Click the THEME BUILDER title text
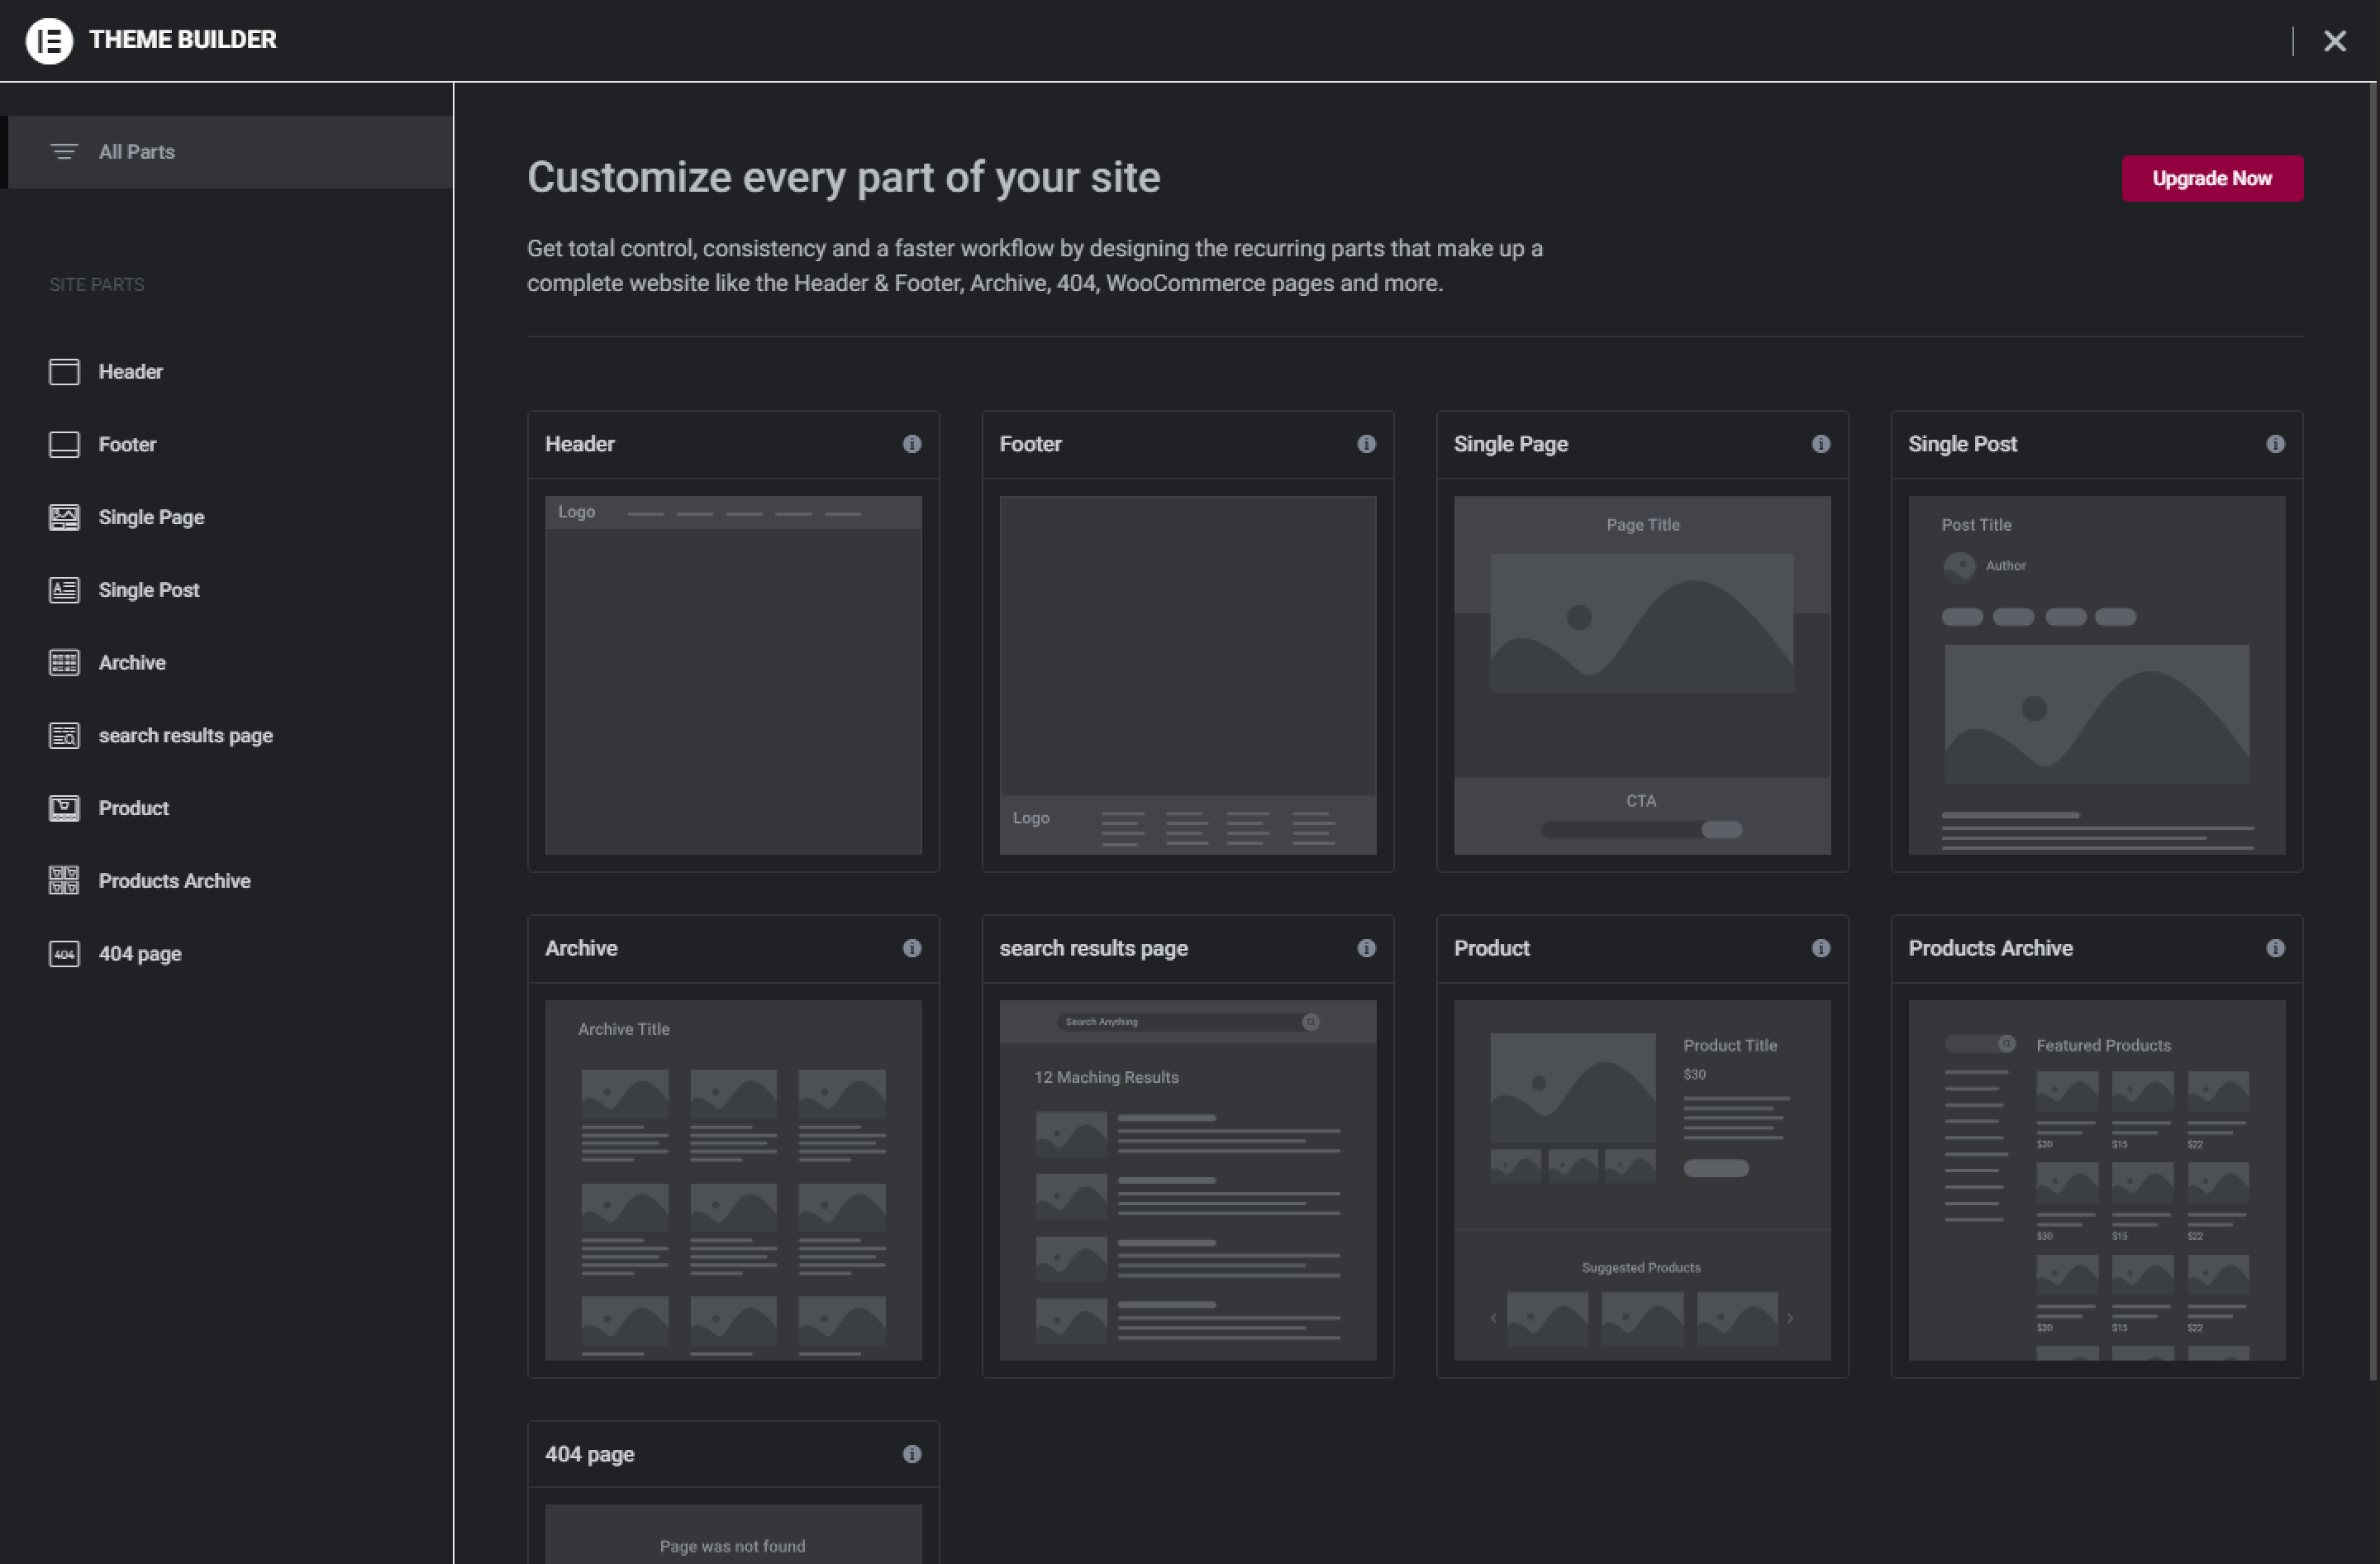The image size is (2380, 1564). (x=183, y=40)
